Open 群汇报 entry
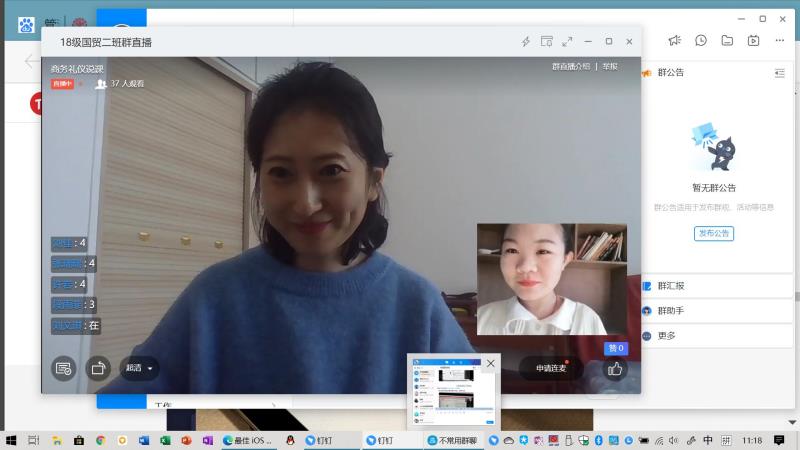800x450 pixels. (670, 286)
